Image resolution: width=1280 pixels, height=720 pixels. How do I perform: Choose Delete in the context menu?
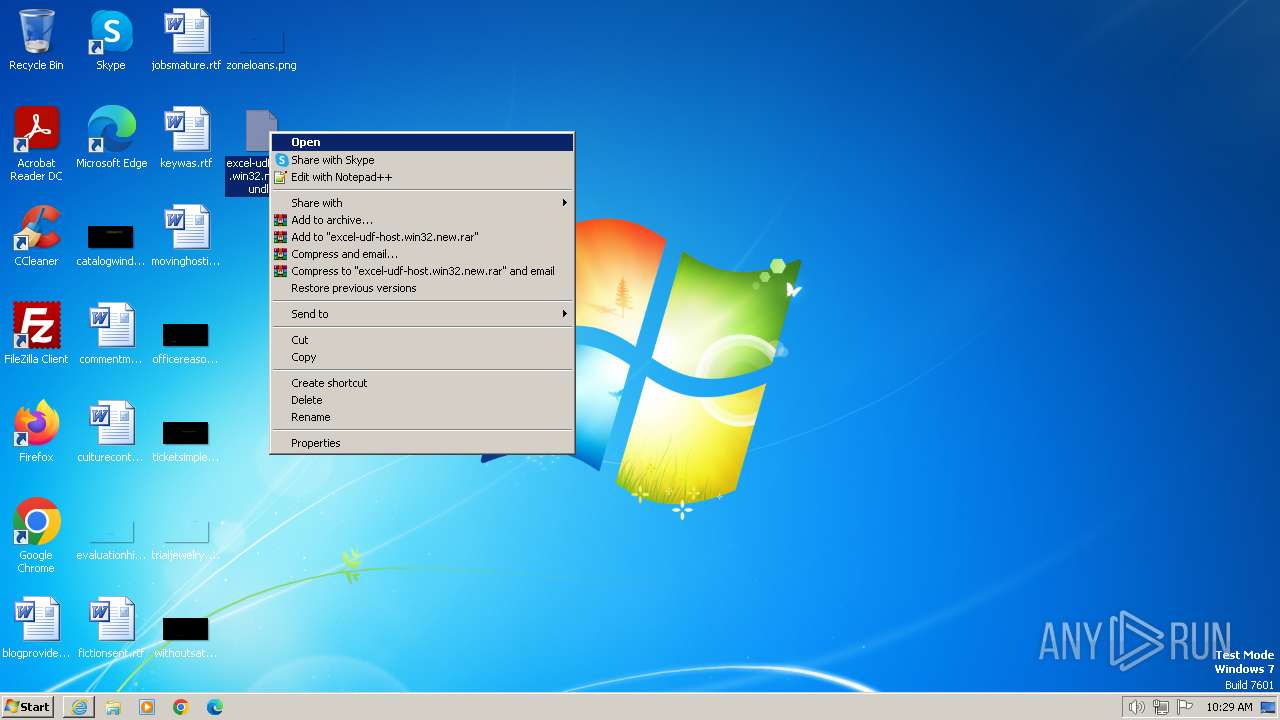(423, 400)
